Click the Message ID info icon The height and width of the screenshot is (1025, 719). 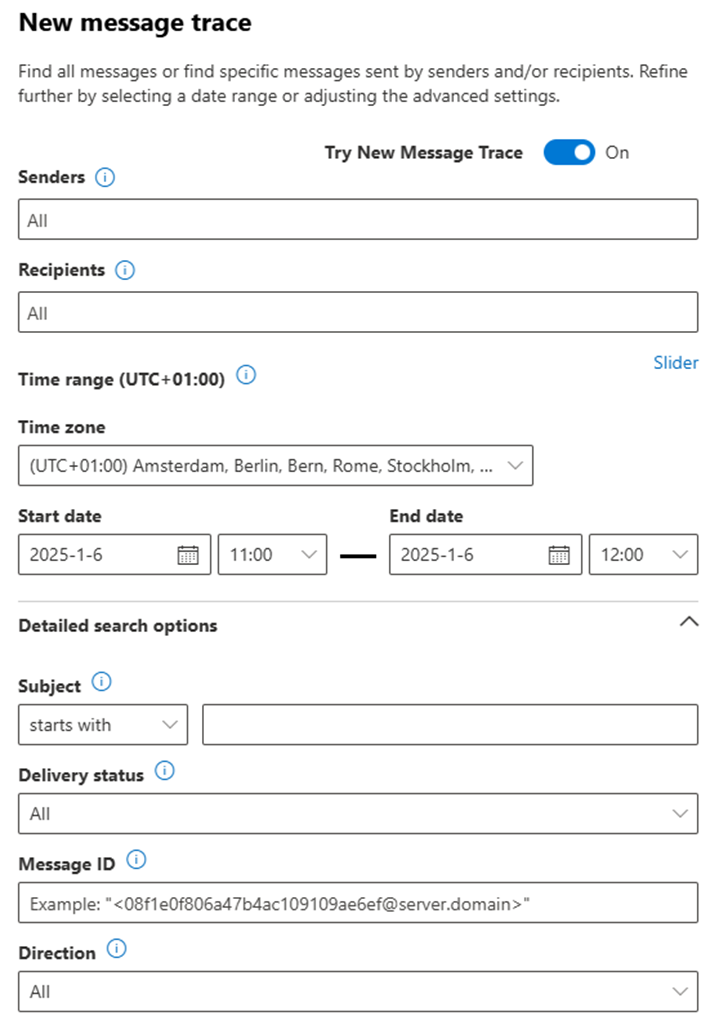tap(137, 859)
